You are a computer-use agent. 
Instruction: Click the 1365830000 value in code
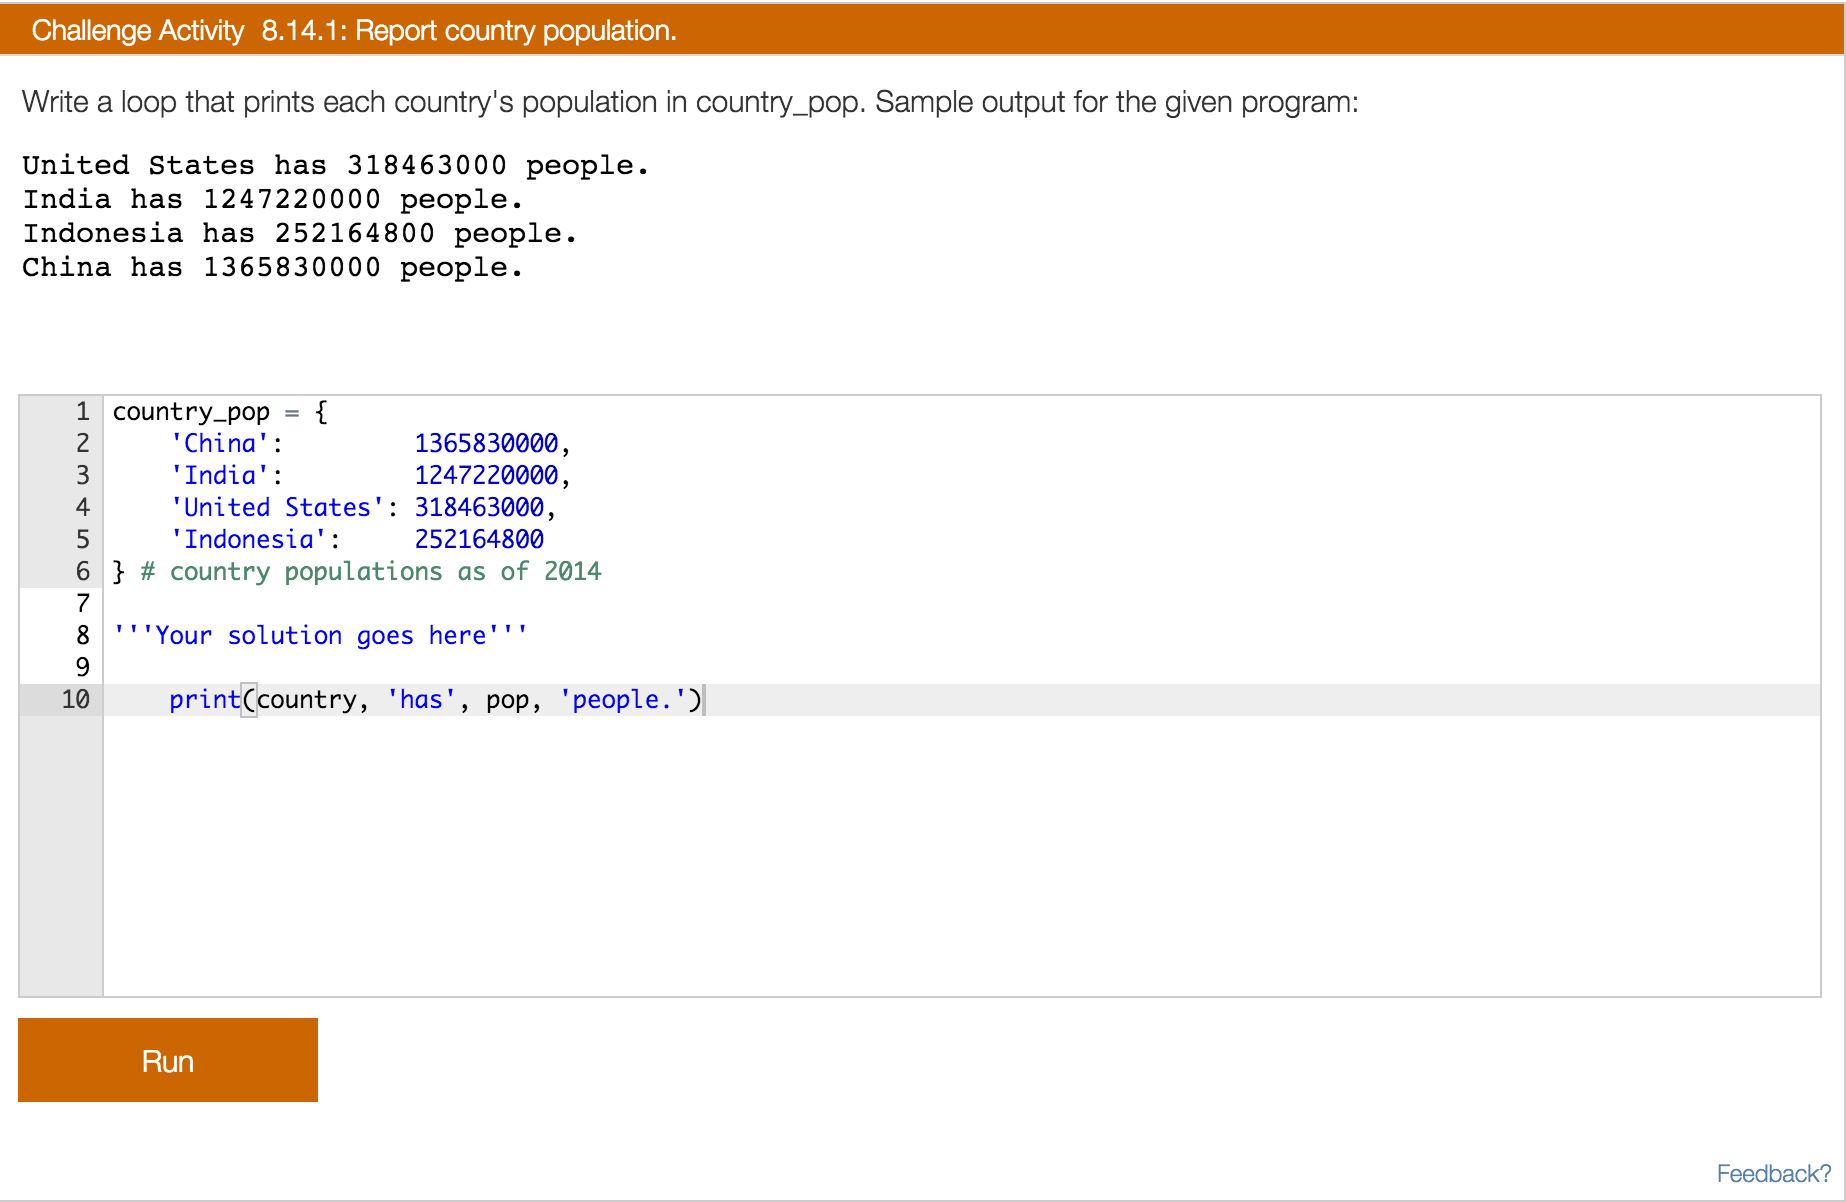coord(486,444)
